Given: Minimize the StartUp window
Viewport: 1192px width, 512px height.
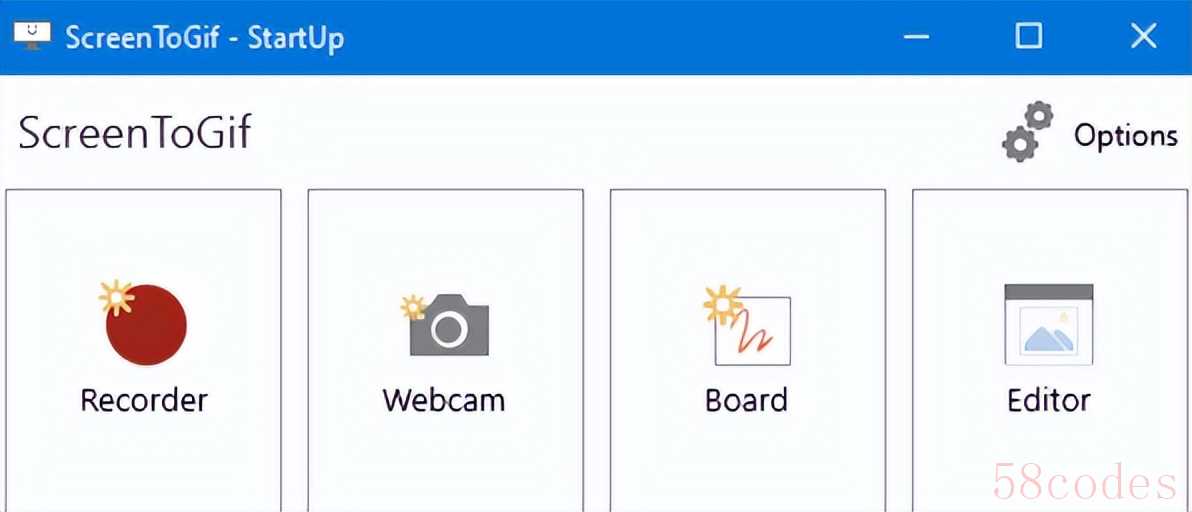Looking at the screenshot, I should pos(917,36).
